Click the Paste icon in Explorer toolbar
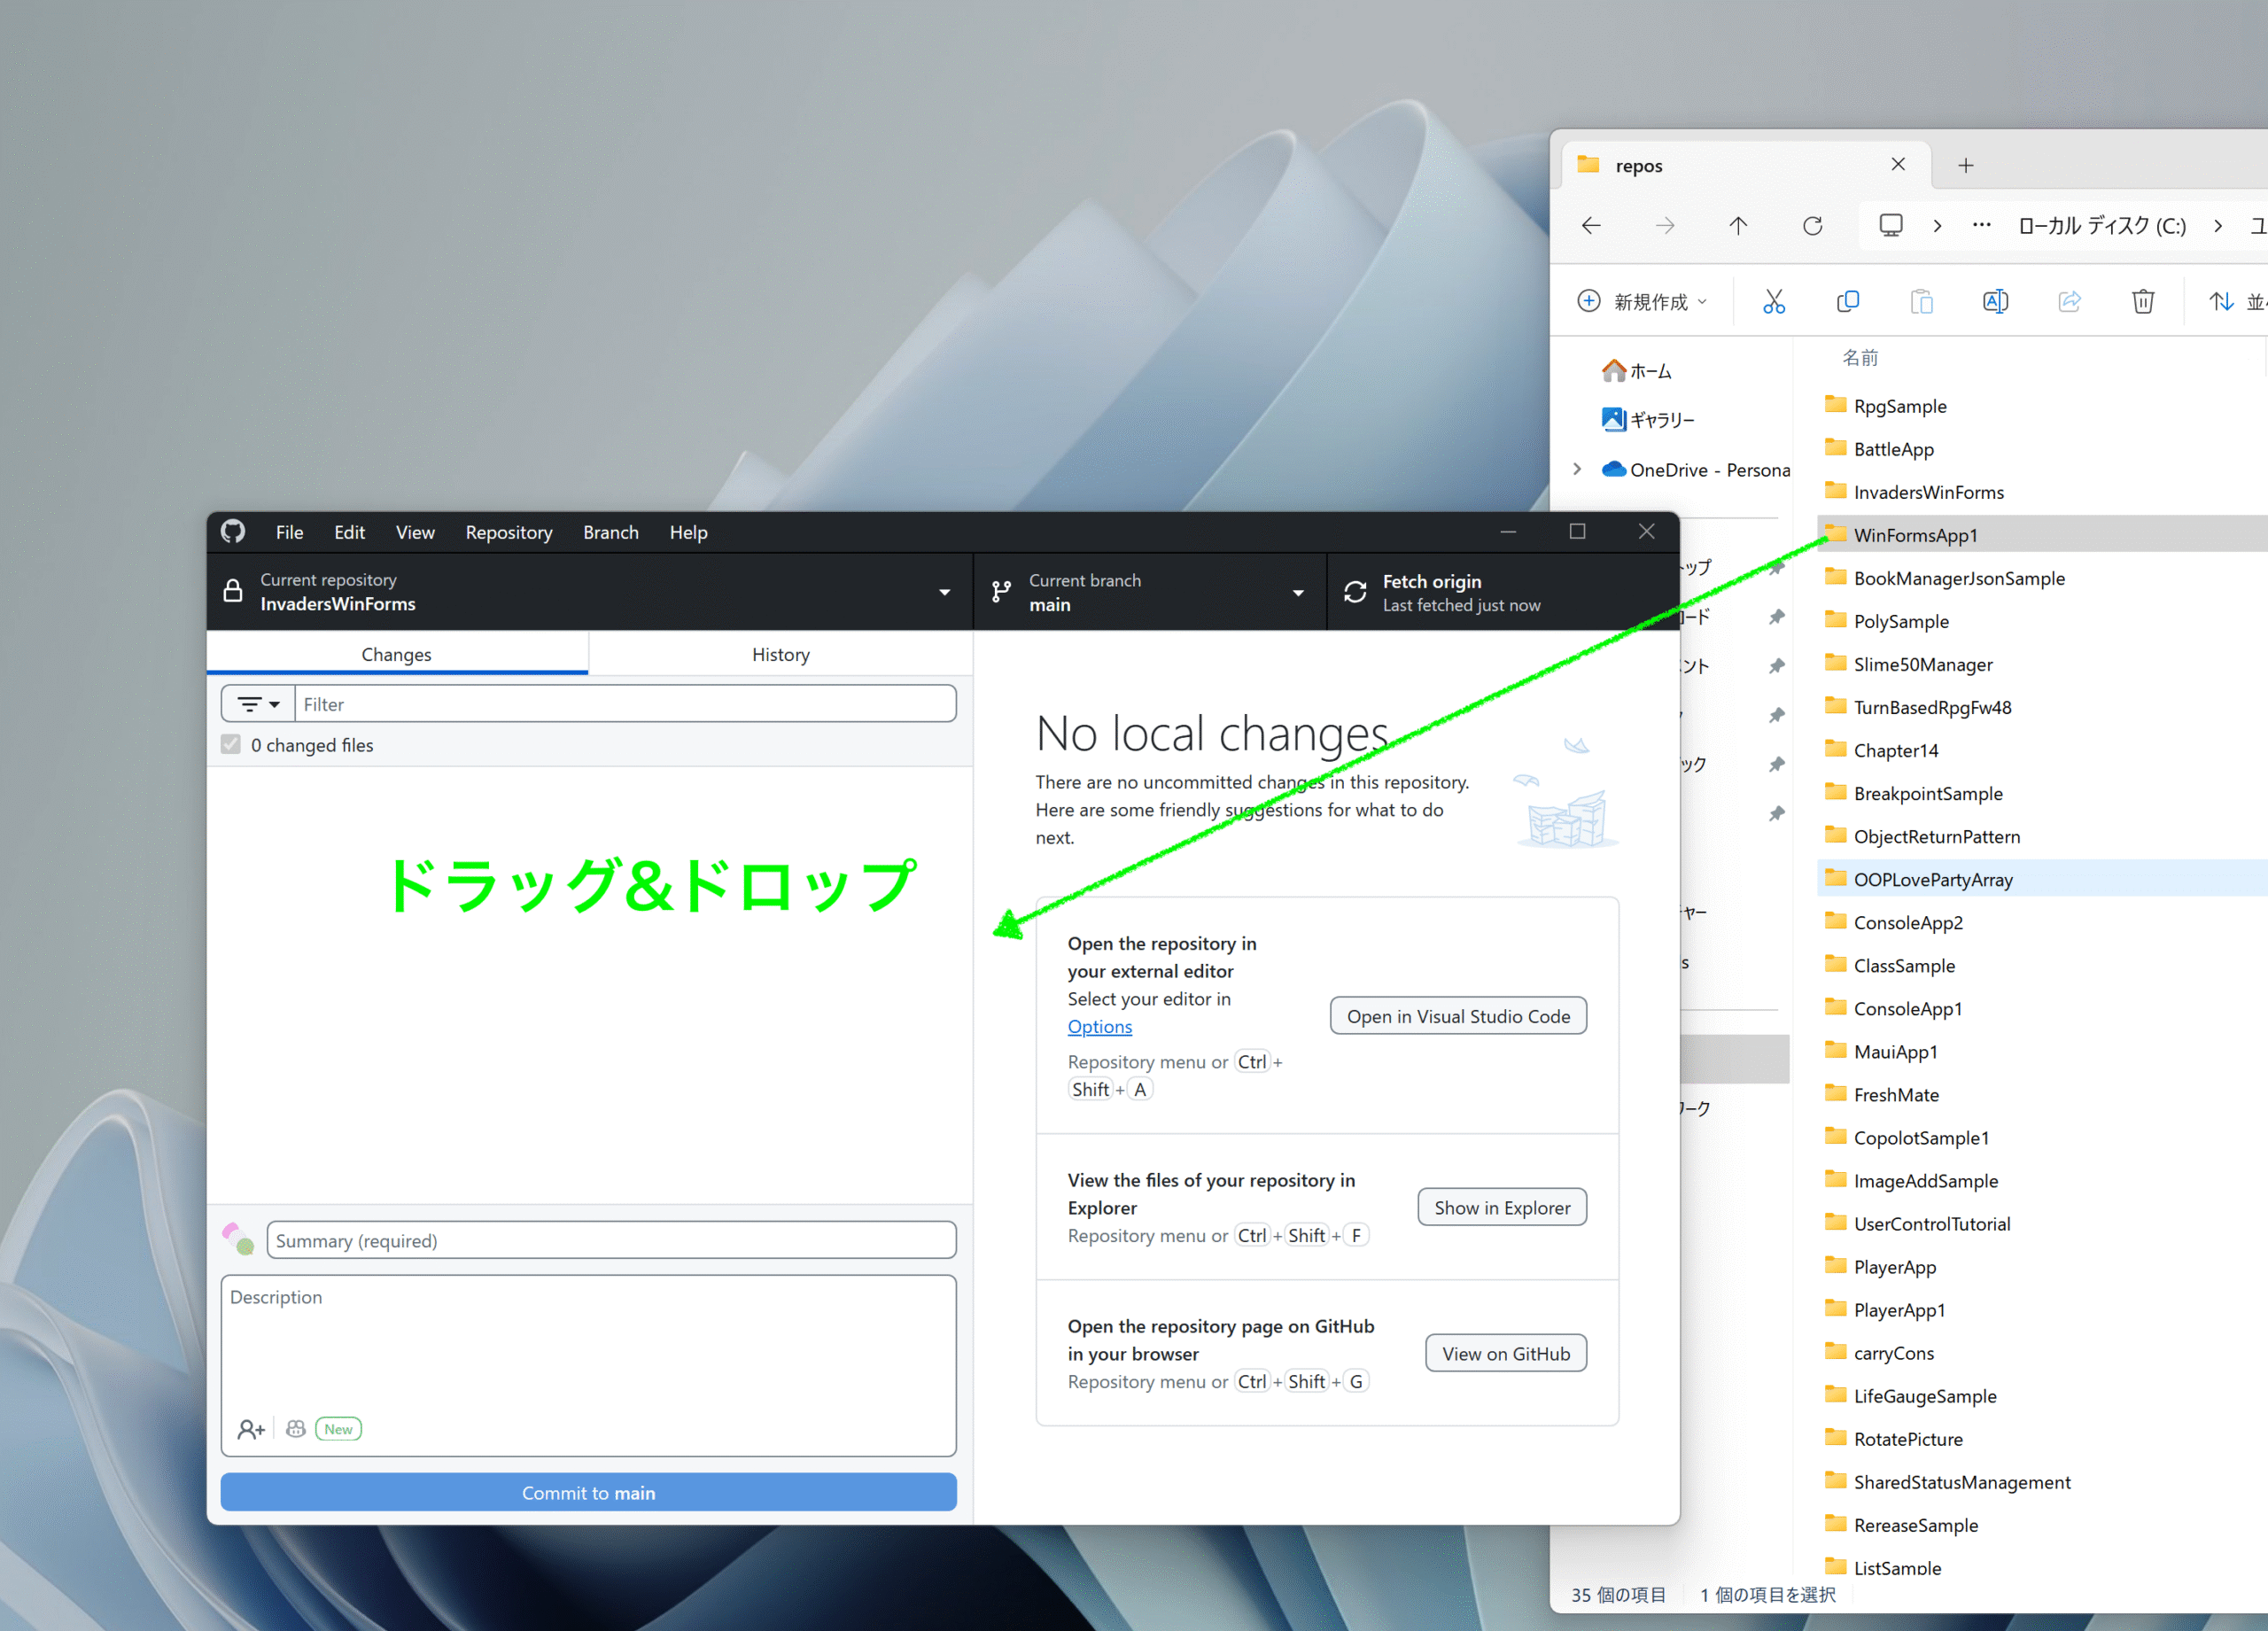 (x=1921, y=301)
